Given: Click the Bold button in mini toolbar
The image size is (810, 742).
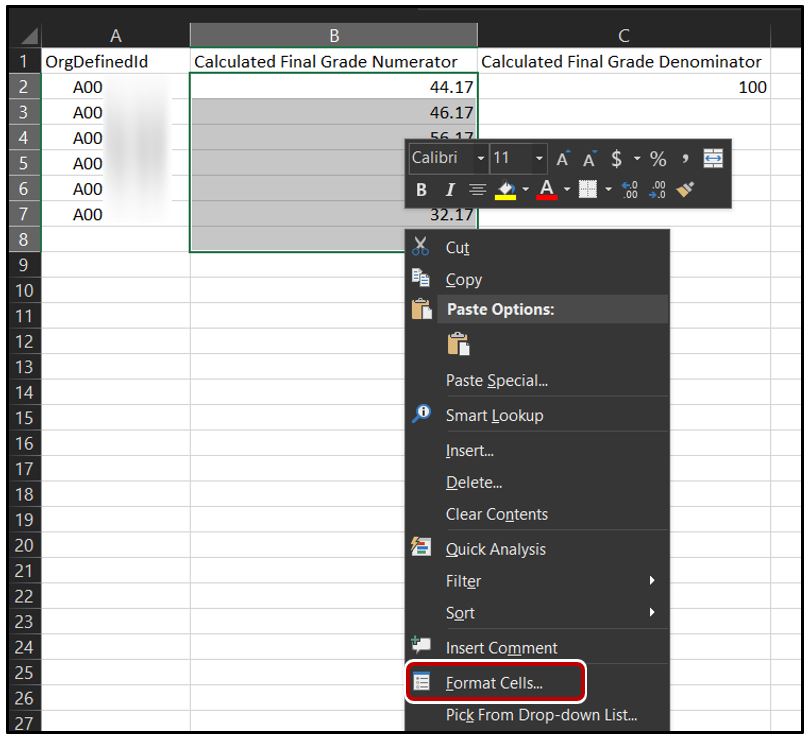Looking at the screenshot, I should (x=421, y=189).
